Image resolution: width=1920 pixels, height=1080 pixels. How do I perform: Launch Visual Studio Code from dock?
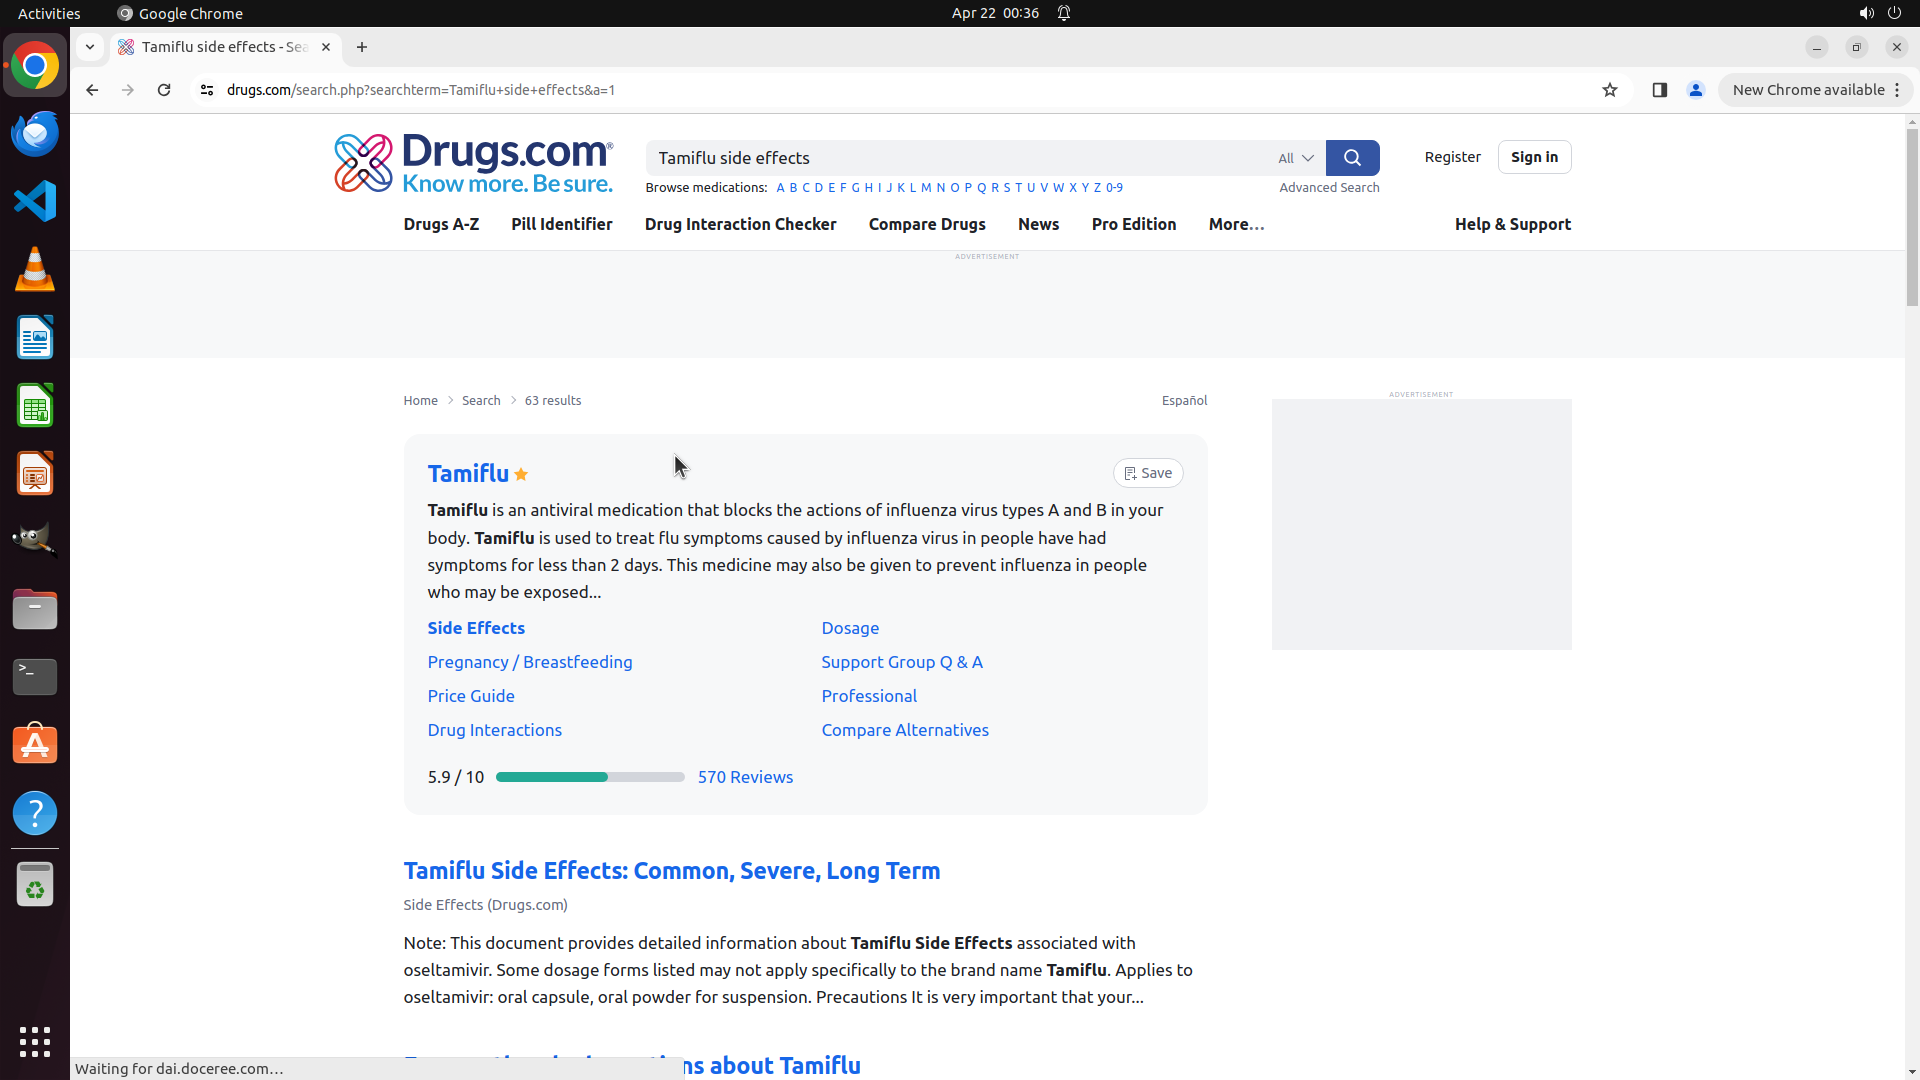(x=35, y=201)
